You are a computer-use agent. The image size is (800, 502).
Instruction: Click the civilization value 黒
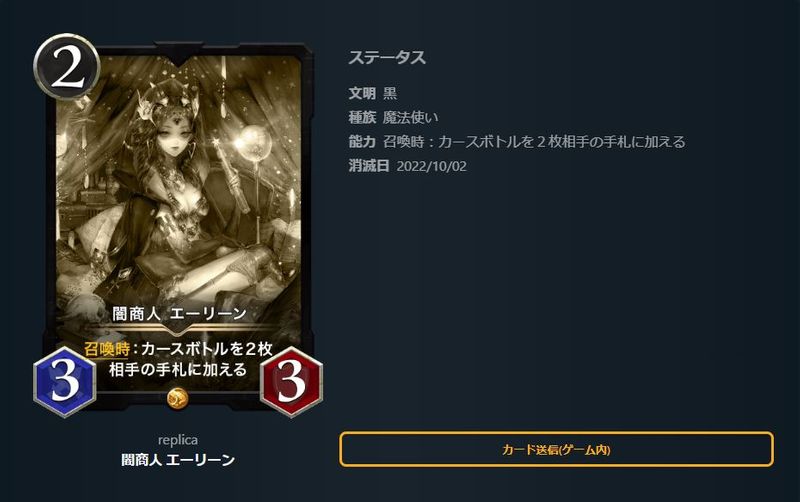(x=390, y=93)
